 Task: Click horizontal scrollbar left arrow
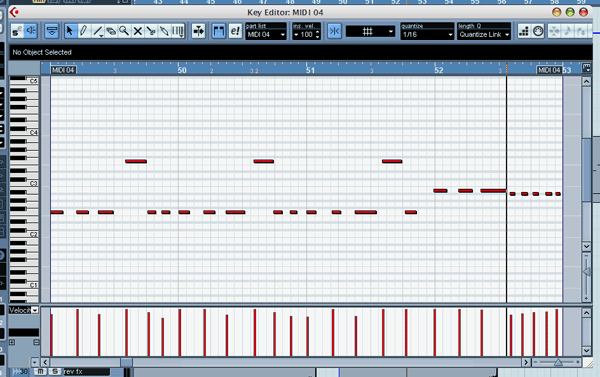click(x=45, y=362)
